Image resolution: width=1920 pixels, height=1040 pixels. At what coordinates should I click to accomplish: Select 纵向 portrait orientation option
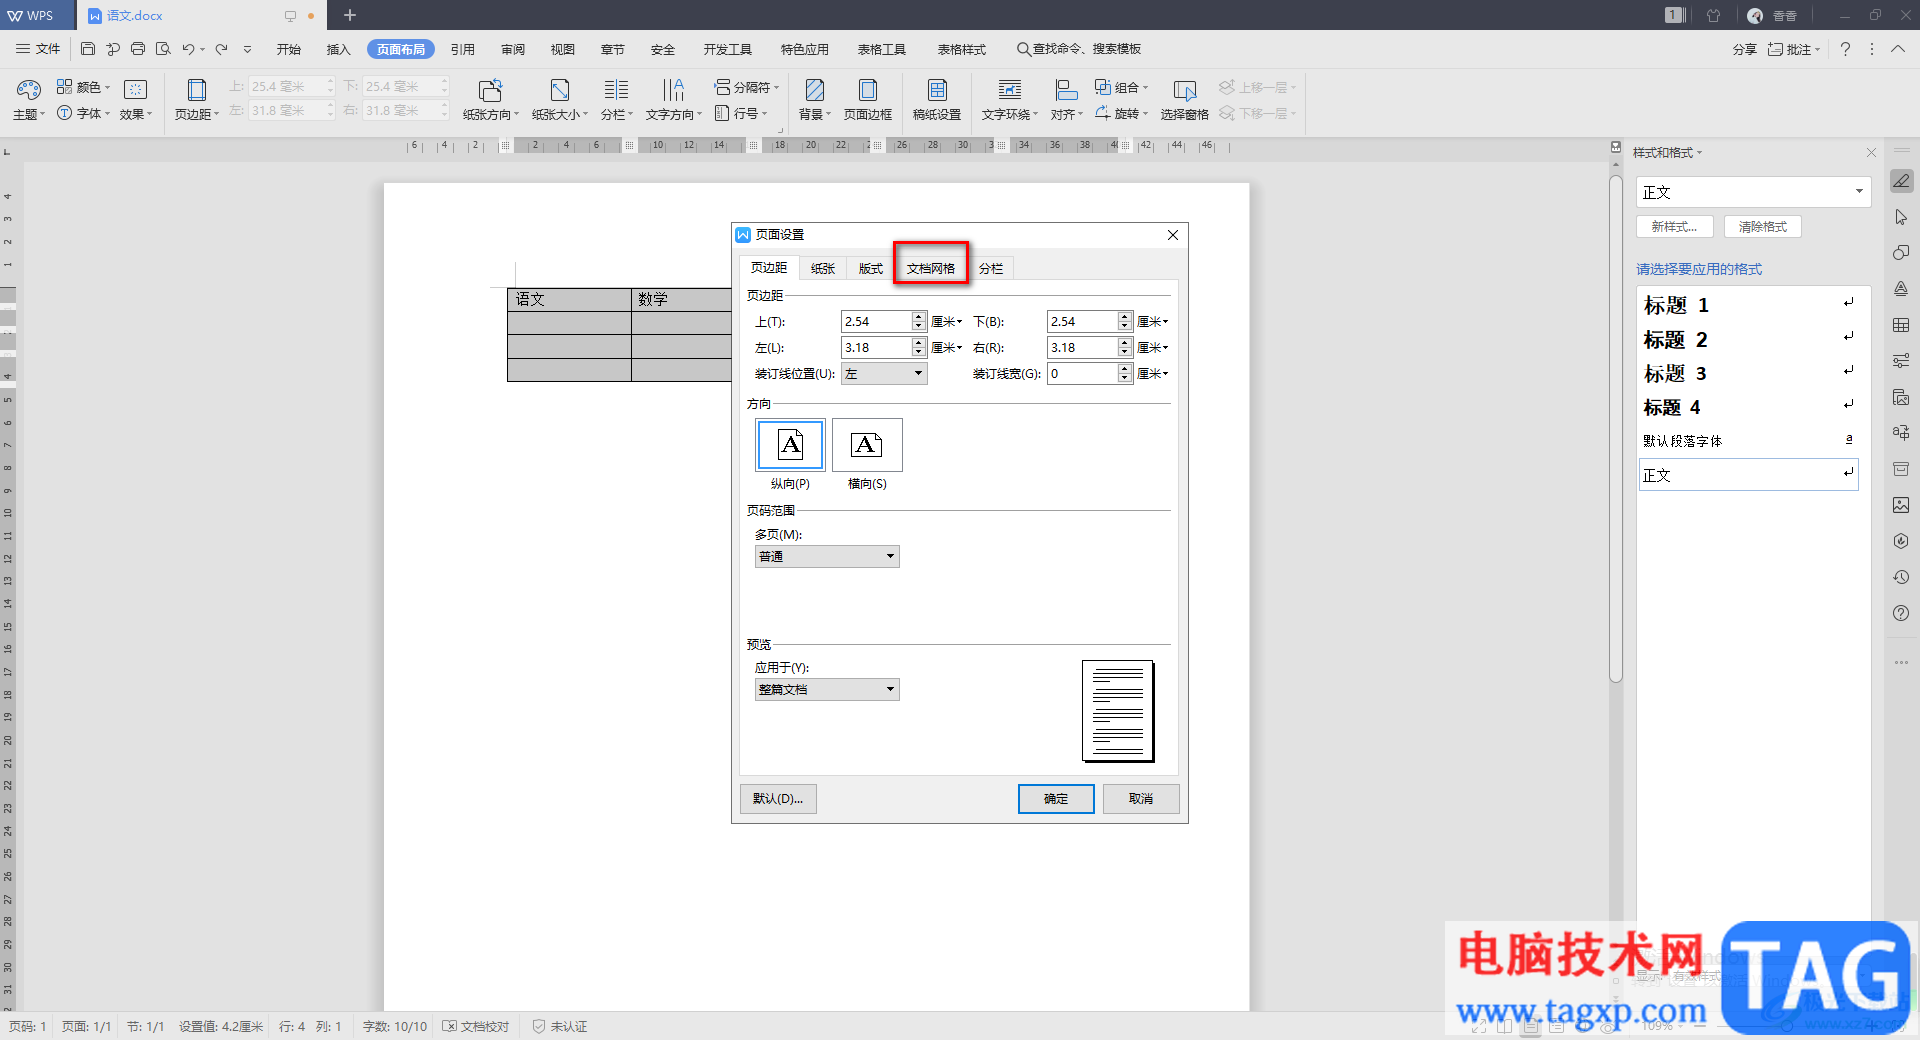(790, 446)
